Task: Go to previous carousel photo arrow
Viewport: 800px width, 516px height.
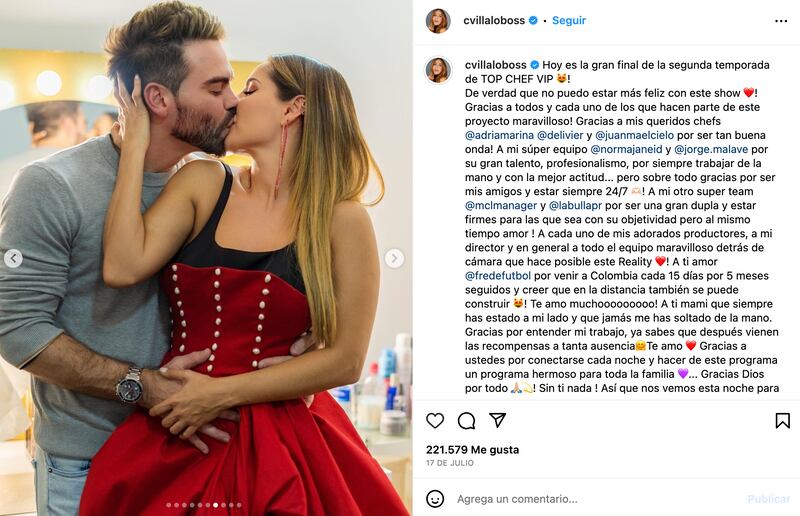Action: click(13, 258)
